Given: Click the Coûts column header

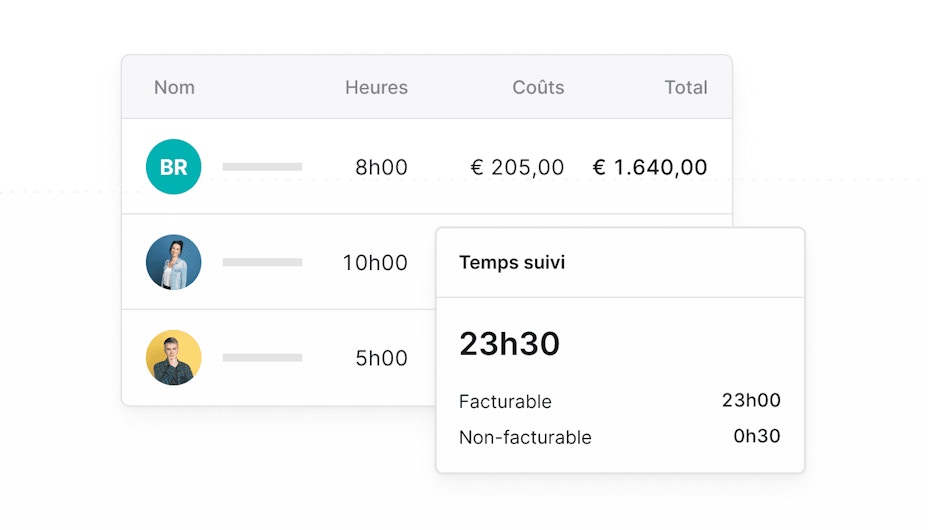Looking at the screenshot, I should click(x=538, y=88).
